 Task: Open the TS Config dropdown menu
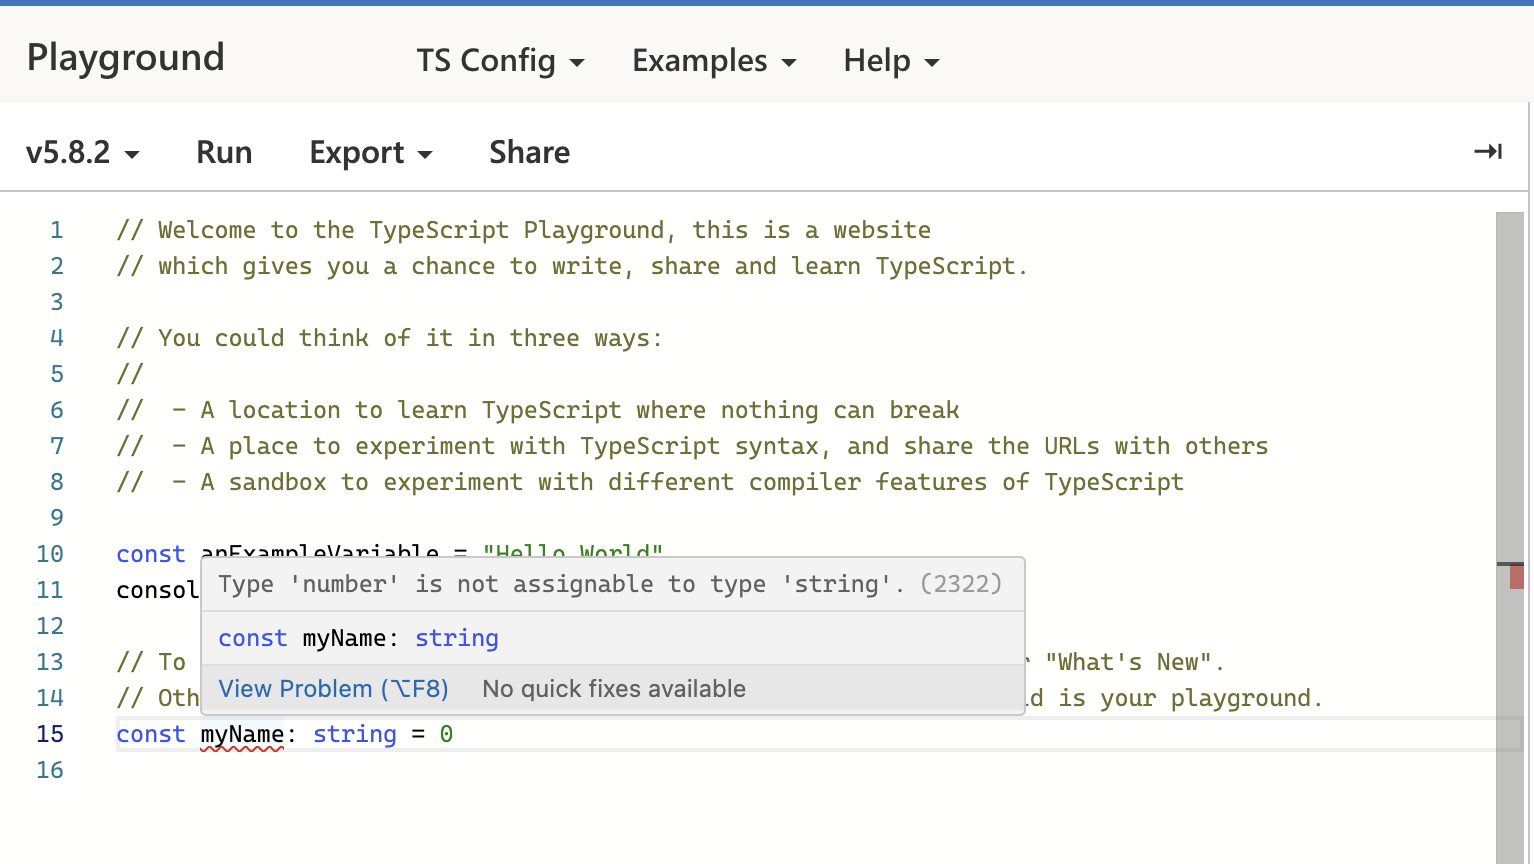pos(500,61)
